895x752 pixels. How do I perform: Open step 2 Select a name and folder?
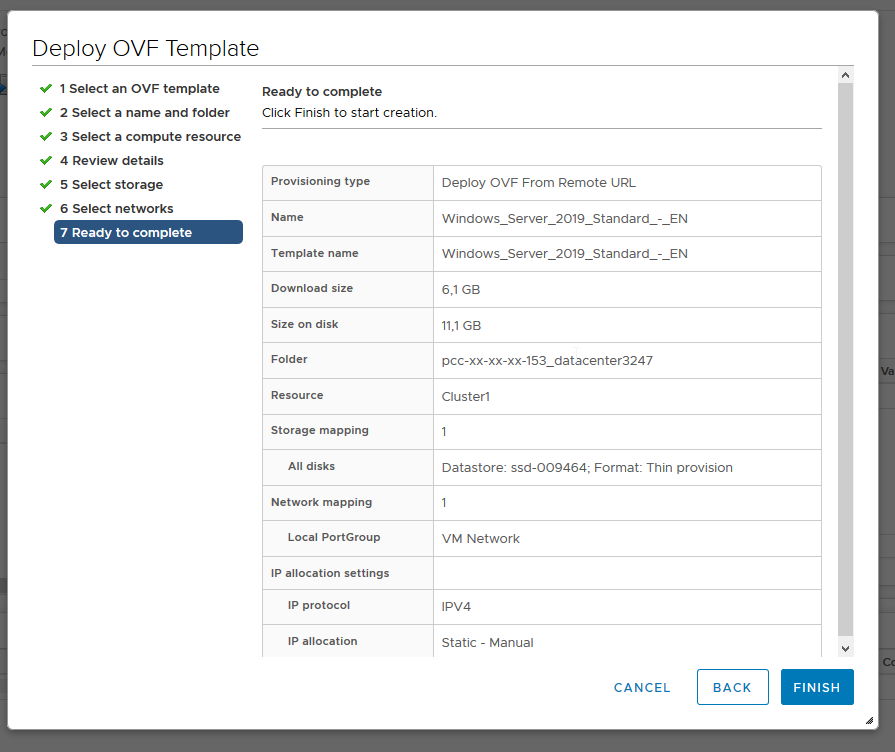[144, 113]
